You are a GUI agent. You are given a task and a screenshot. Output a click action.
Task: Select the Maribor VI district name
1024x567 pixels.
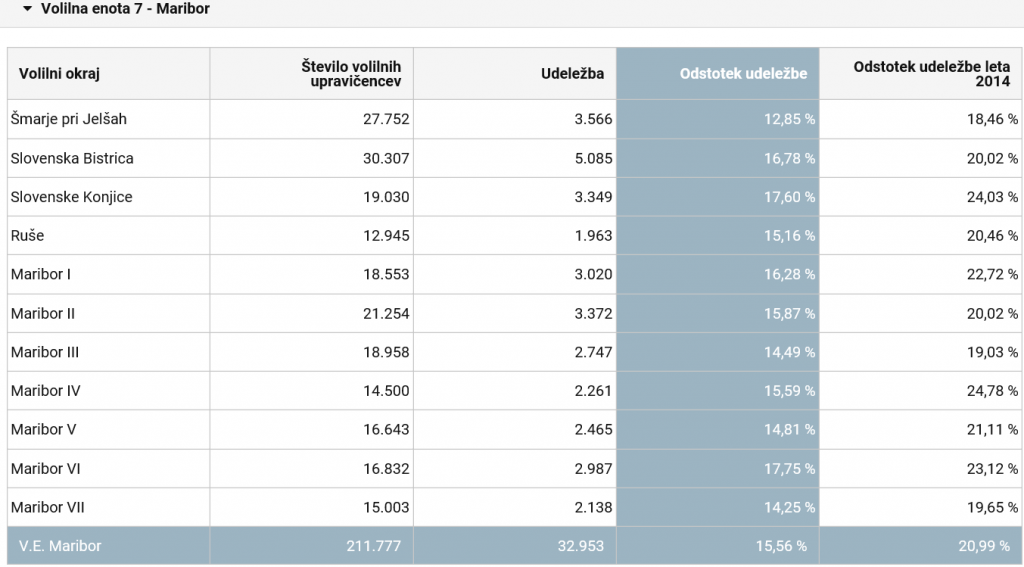coord(46,468)
